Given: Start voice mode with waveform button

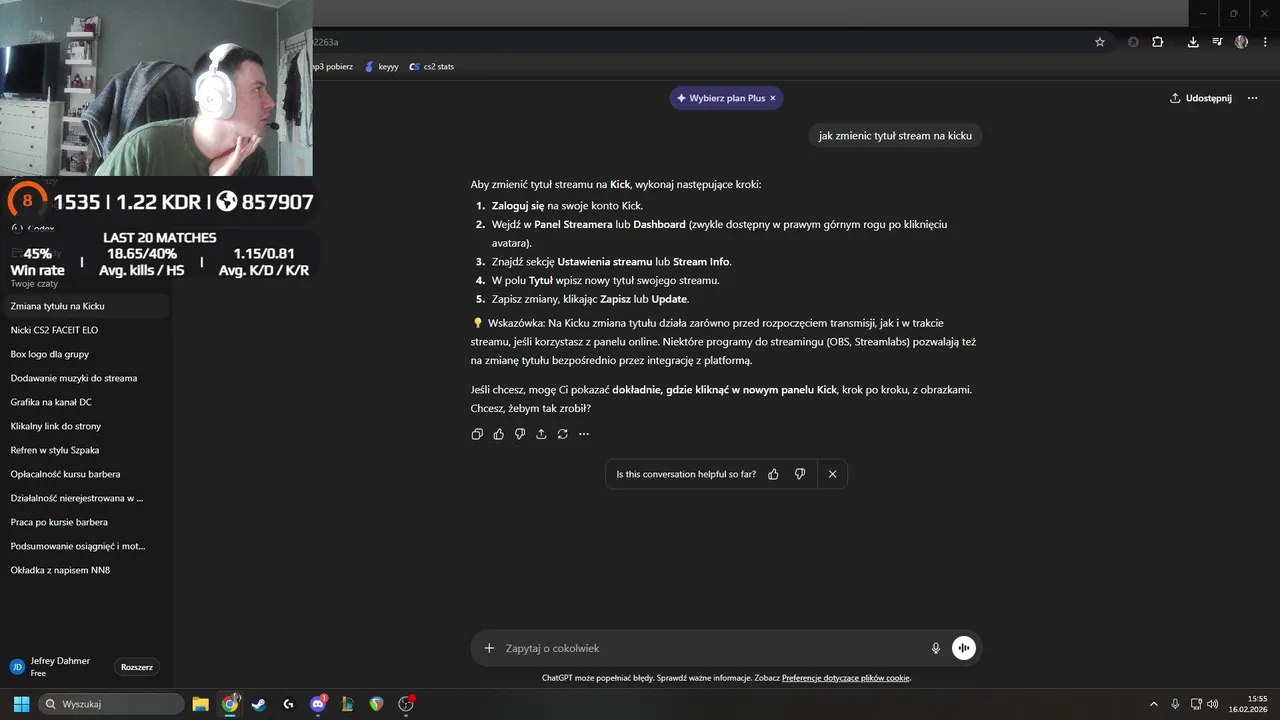Looking at the screenshot, I should pos(963,648).
